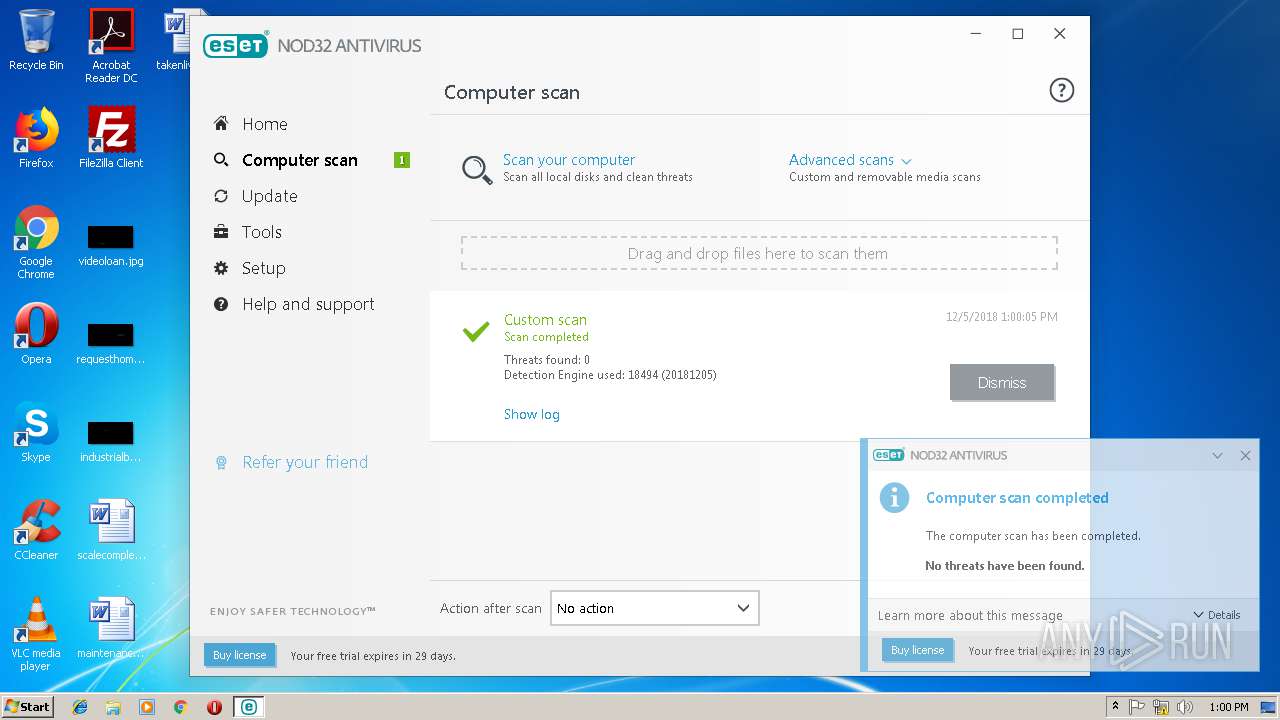The width and height of the screenshot is (1280, 720).
Task: Click the volume speaker tray icon
Action: 1184,707
